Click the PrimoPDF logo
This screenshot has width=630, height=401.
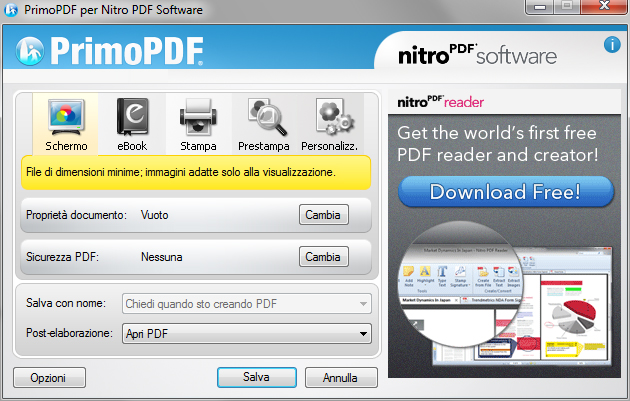point(110,50)
